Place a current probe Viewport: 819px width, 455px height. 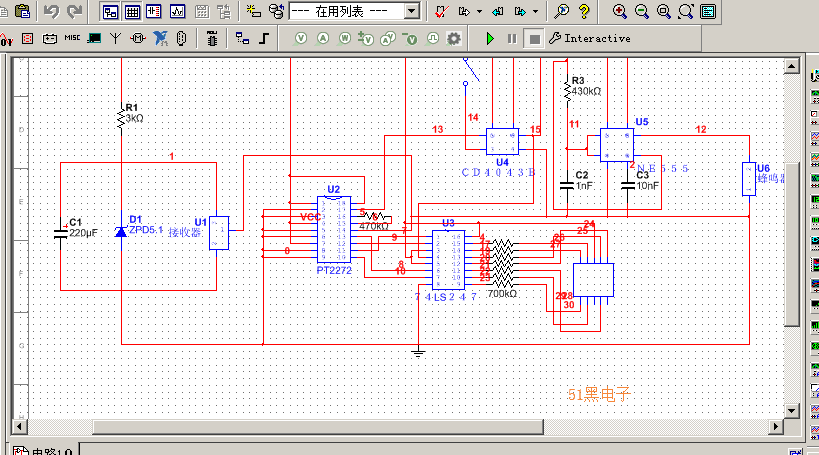pyautogui.click(x=323, y=38)
